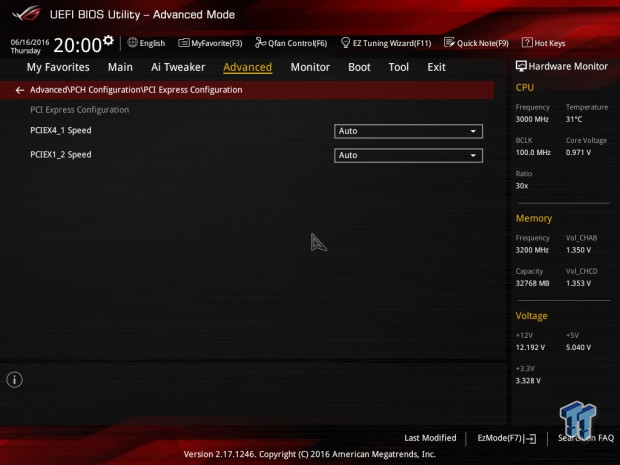Click the Qfan Control fan icon
Image resolution: width=620 pixels, height=465 pixels.
click(260, 42)
